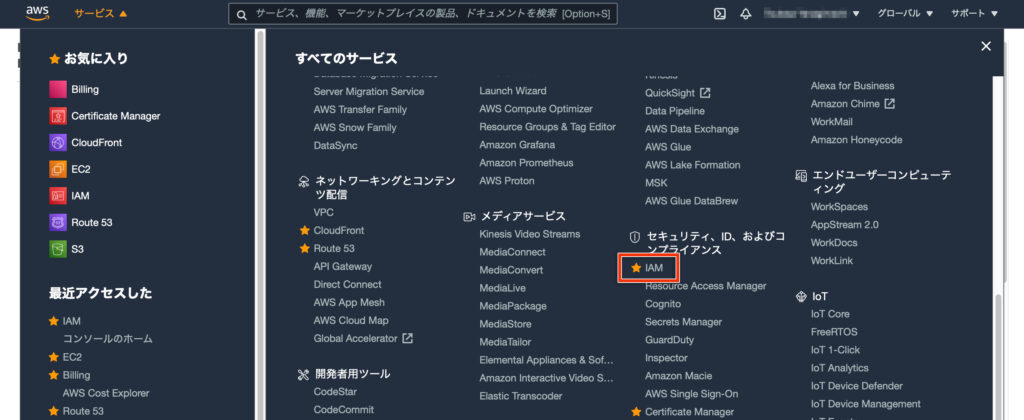
Task: Toggle star beside Route 53 in recently accessed
Action: [54, 411]
